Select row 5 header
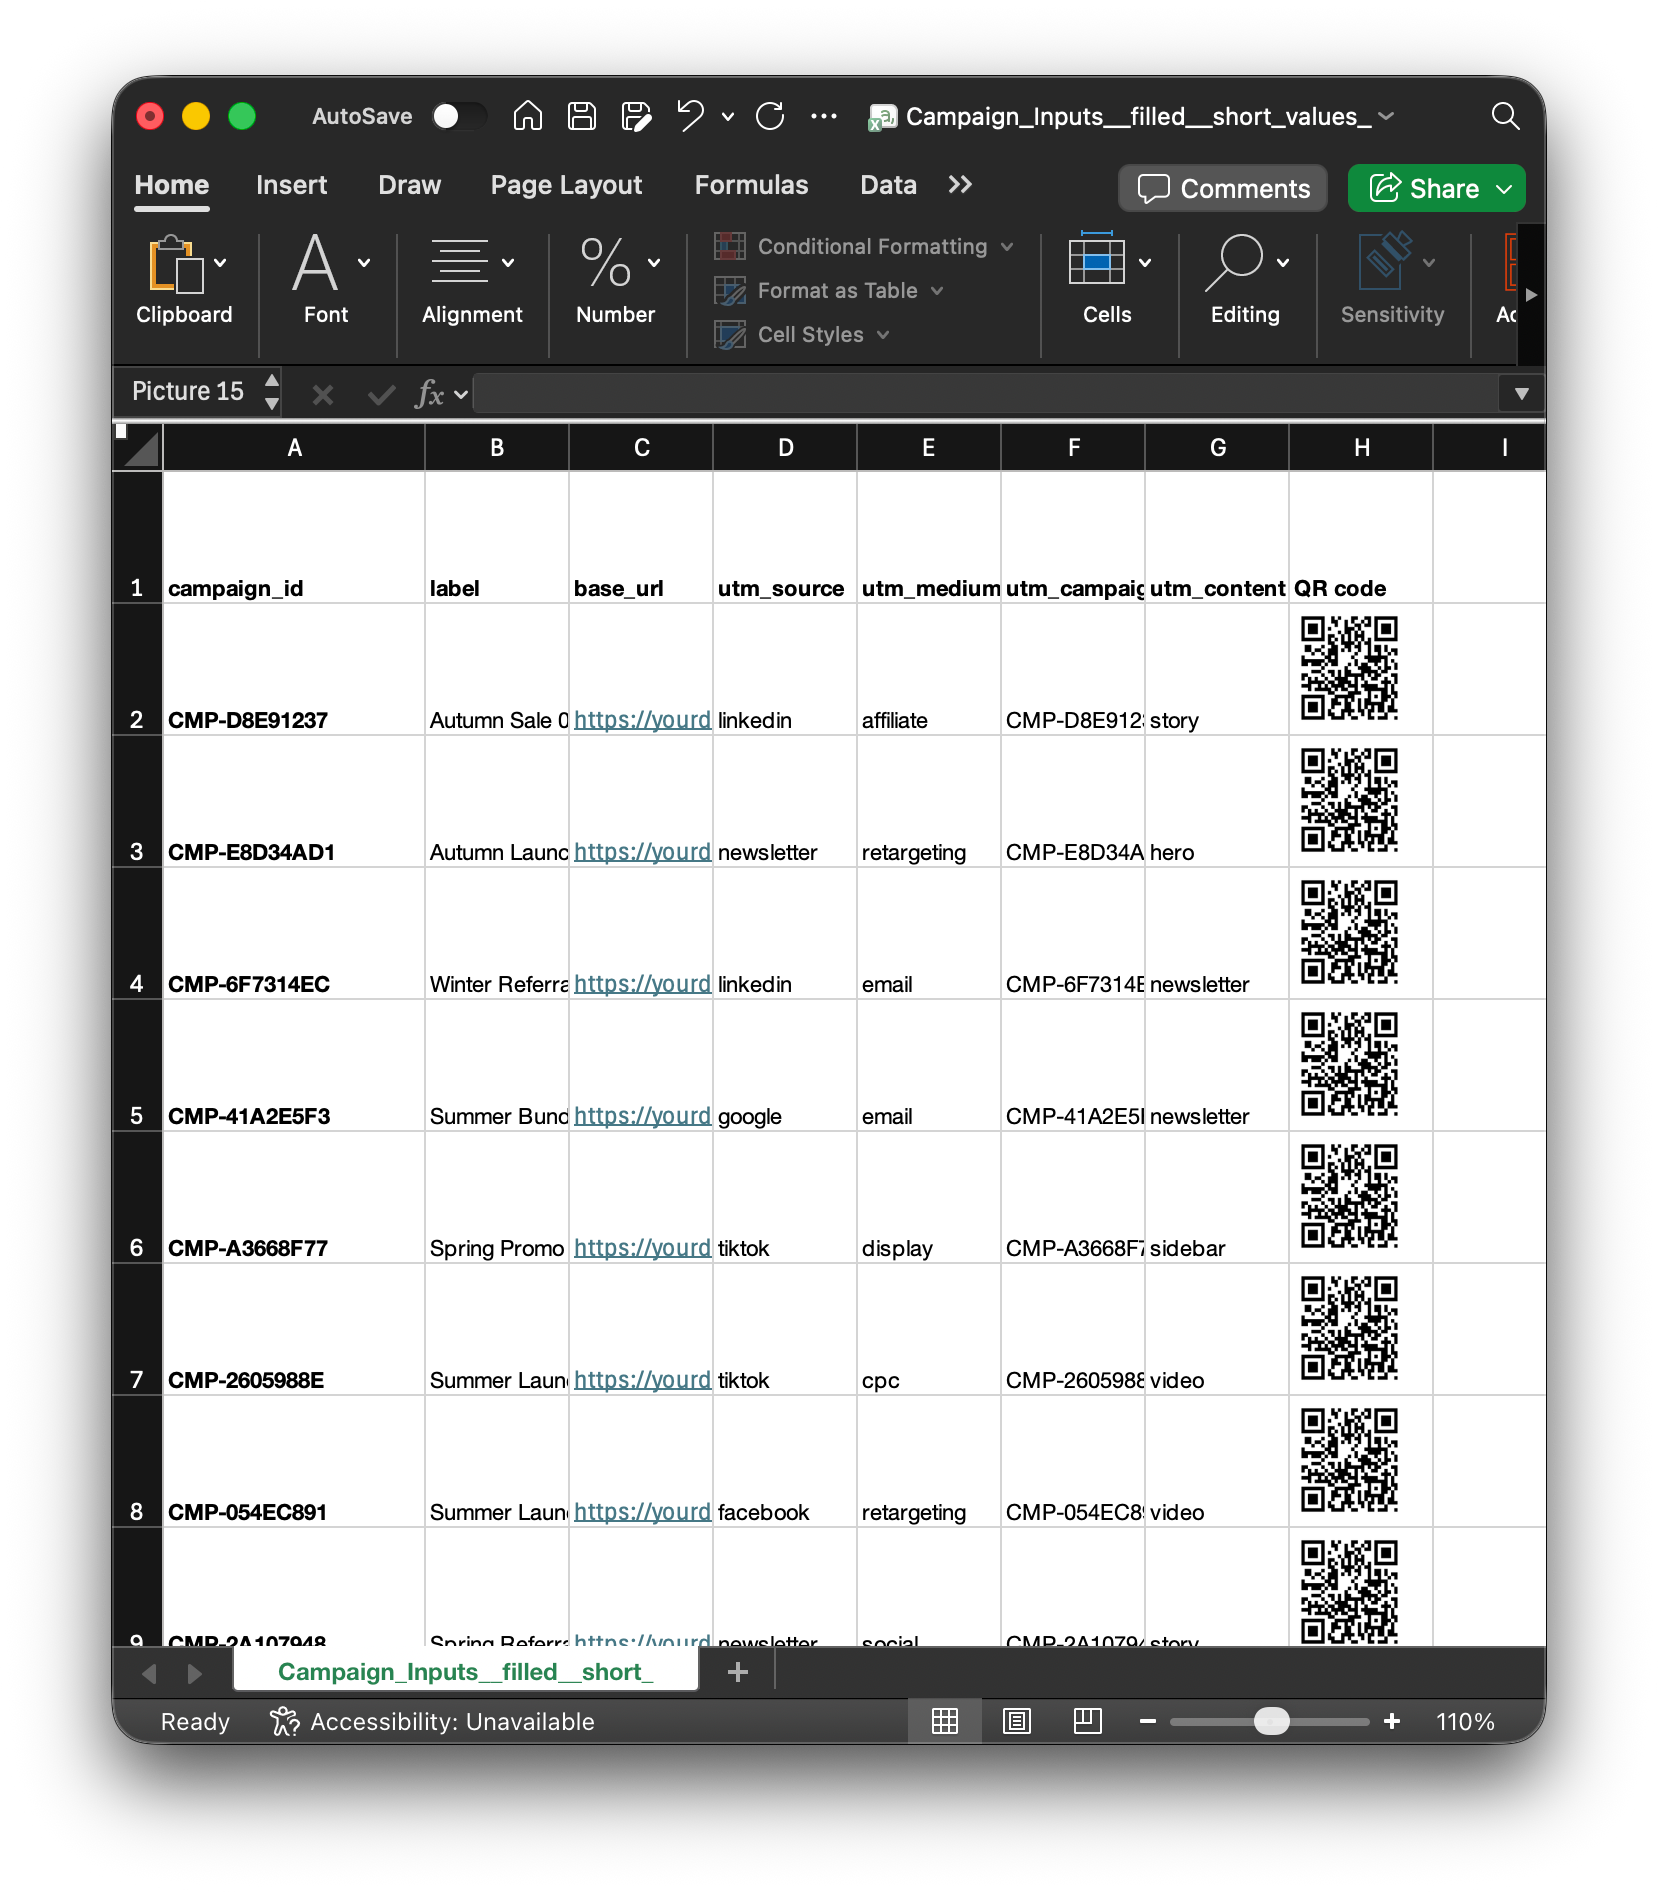 point(137,1066)
